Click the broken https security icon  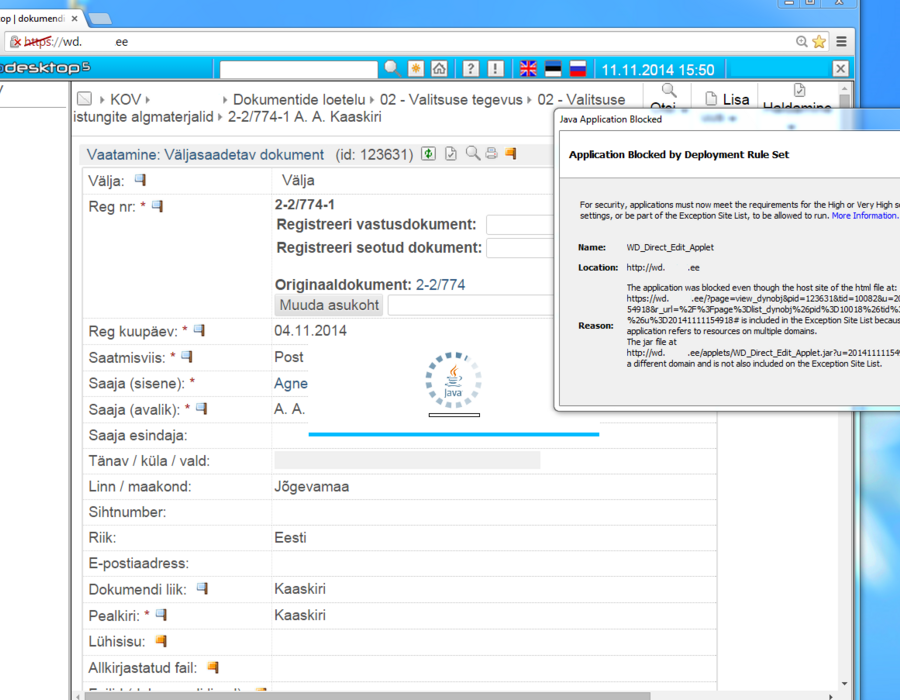(15, 41)
